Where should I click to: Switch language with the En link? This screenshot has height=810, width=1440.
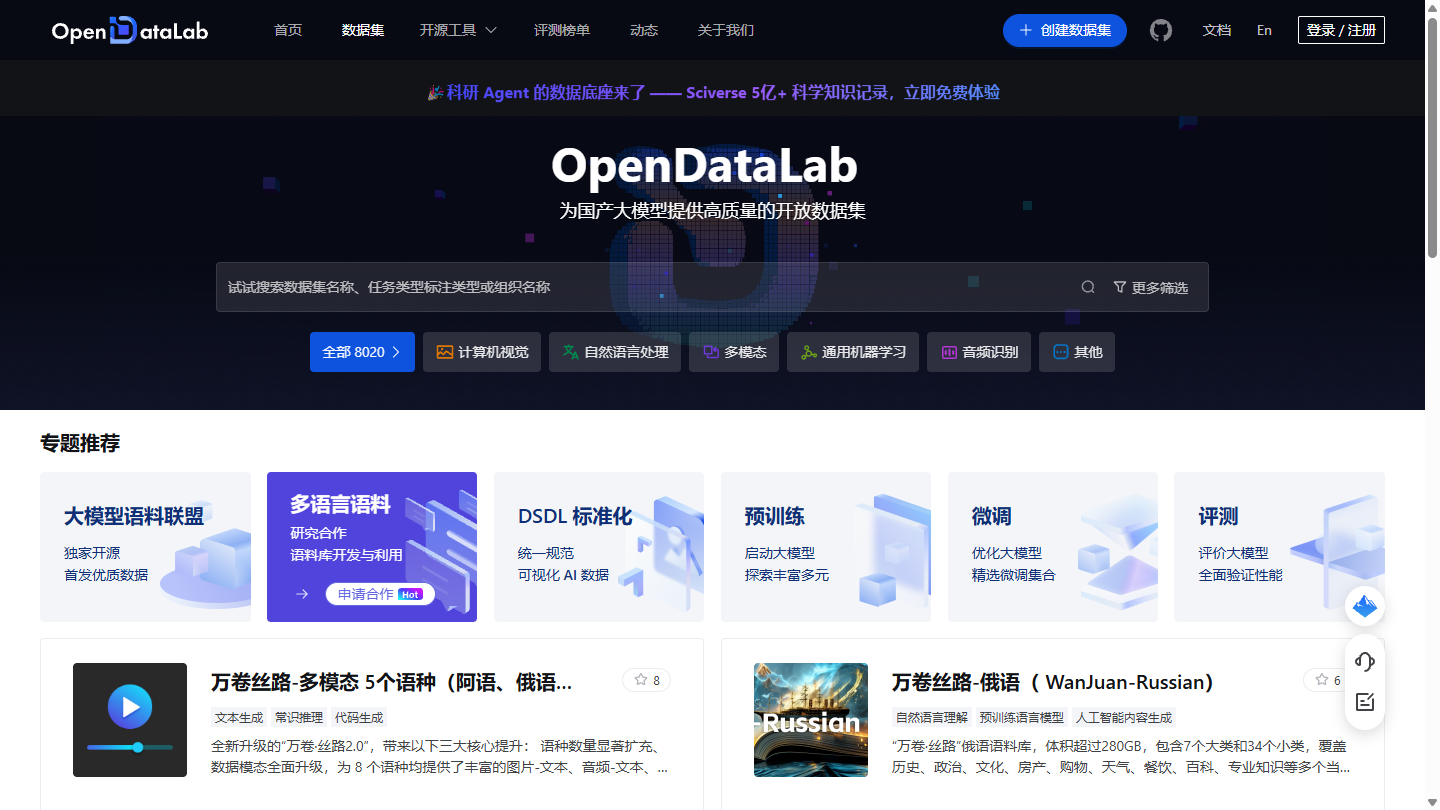click(1264, 30)
